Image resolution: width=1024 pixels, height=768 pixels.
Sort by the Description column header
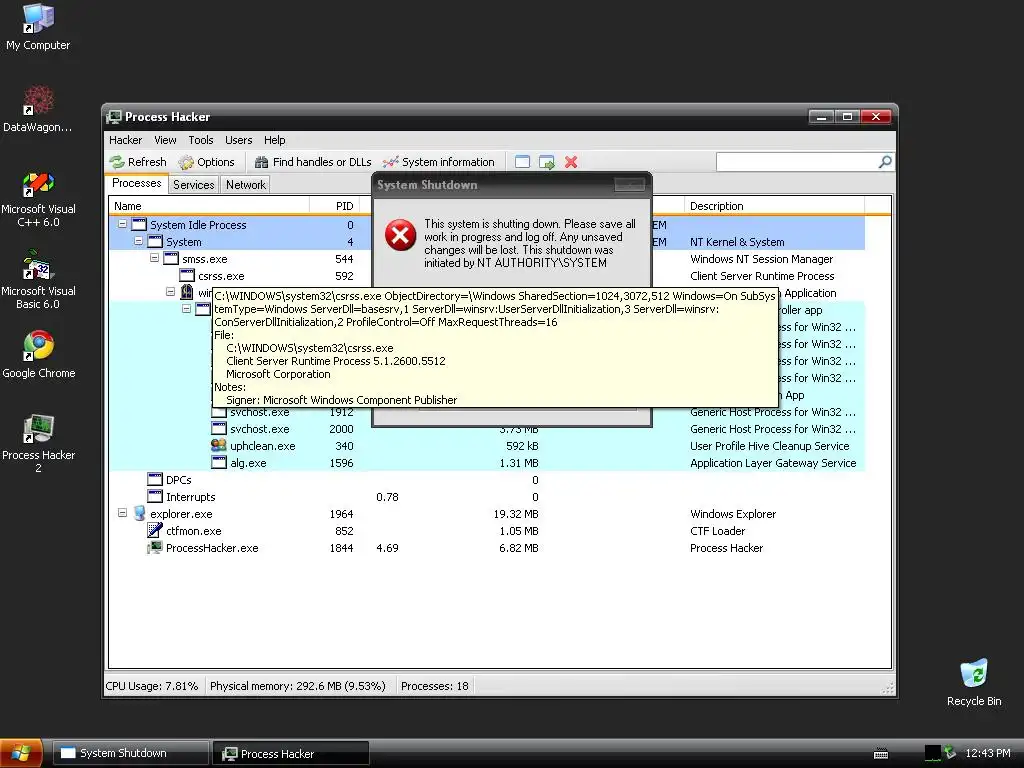pyautogui.click(x=774, y=206)
